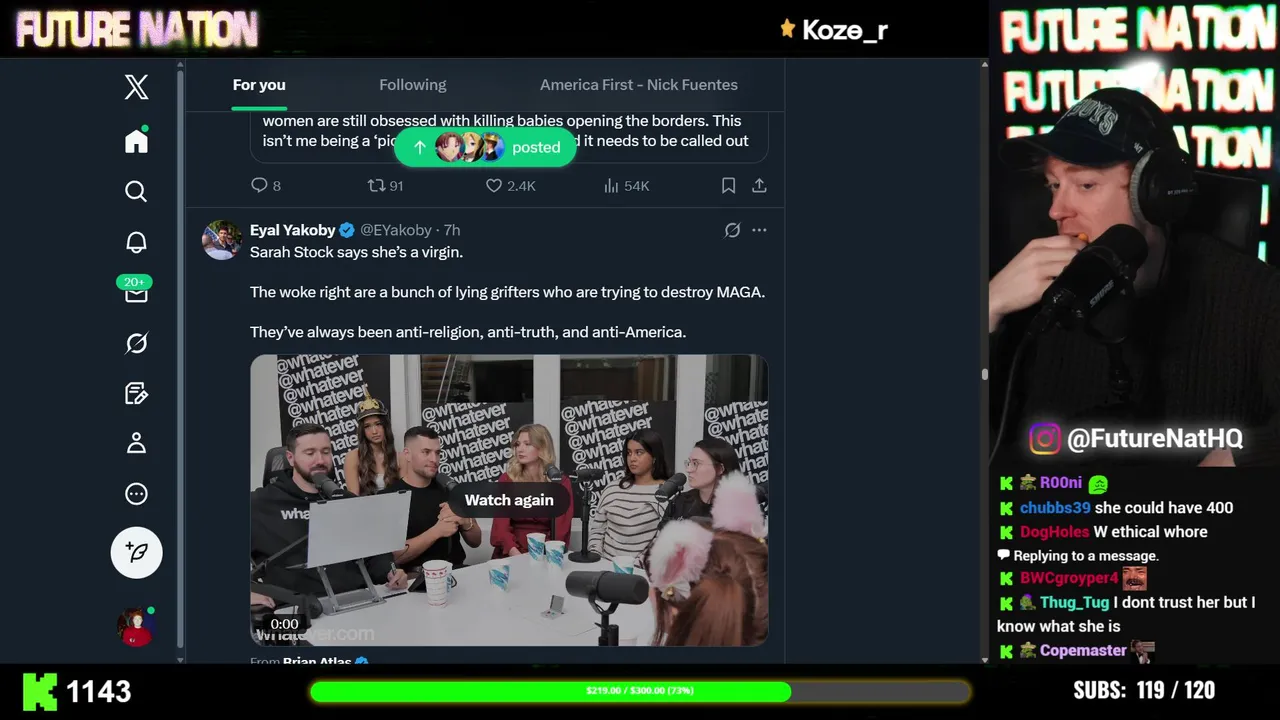
Task: Open the More circle menu in the sidebar
Action: [136, 494]
